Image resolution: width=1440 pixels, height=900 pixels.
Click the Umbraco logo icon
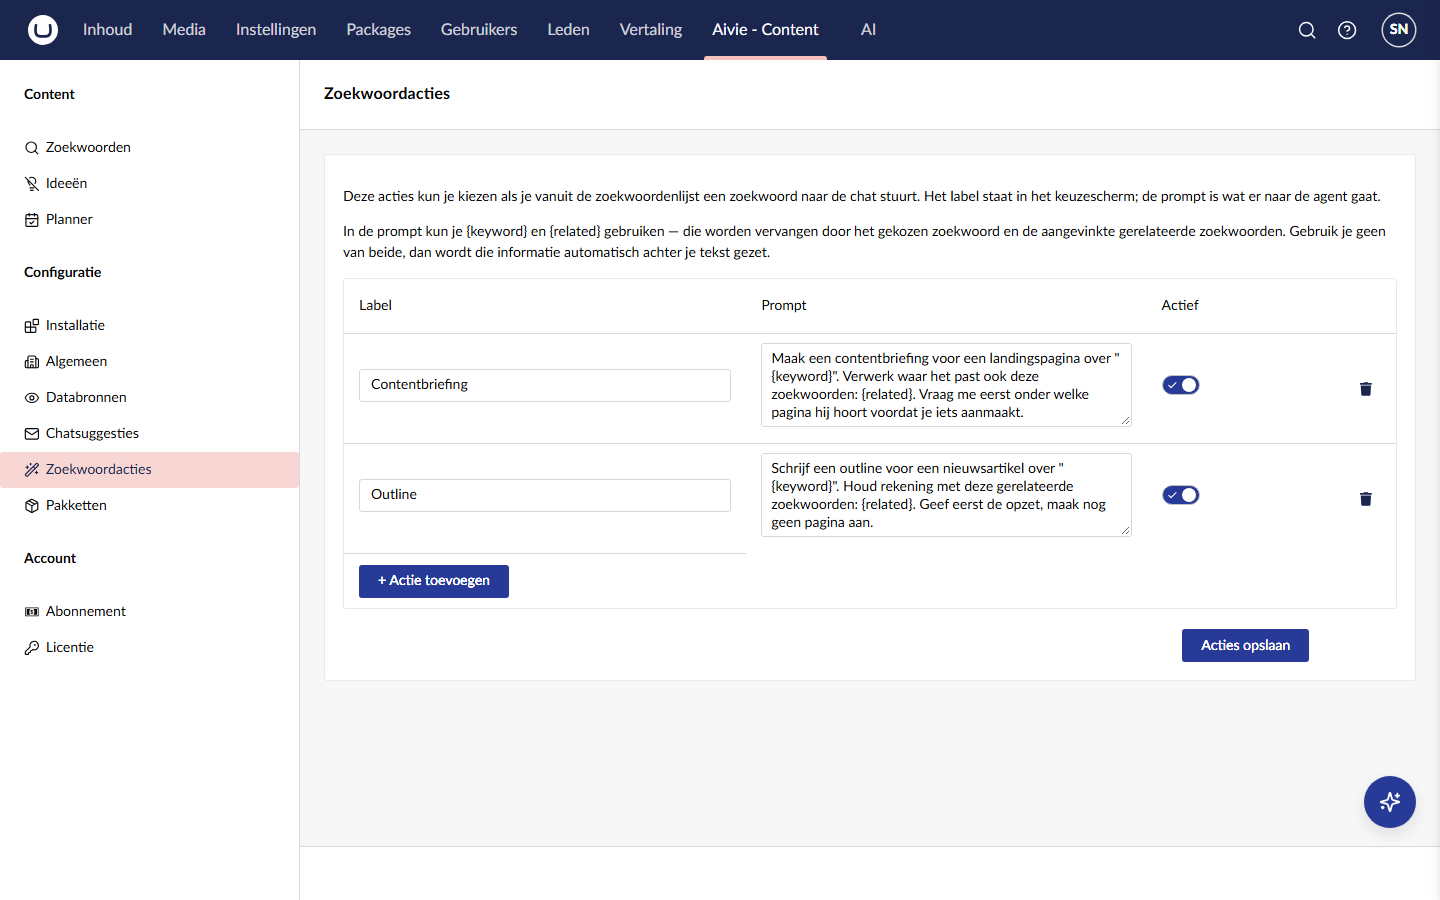coord(43,30)
